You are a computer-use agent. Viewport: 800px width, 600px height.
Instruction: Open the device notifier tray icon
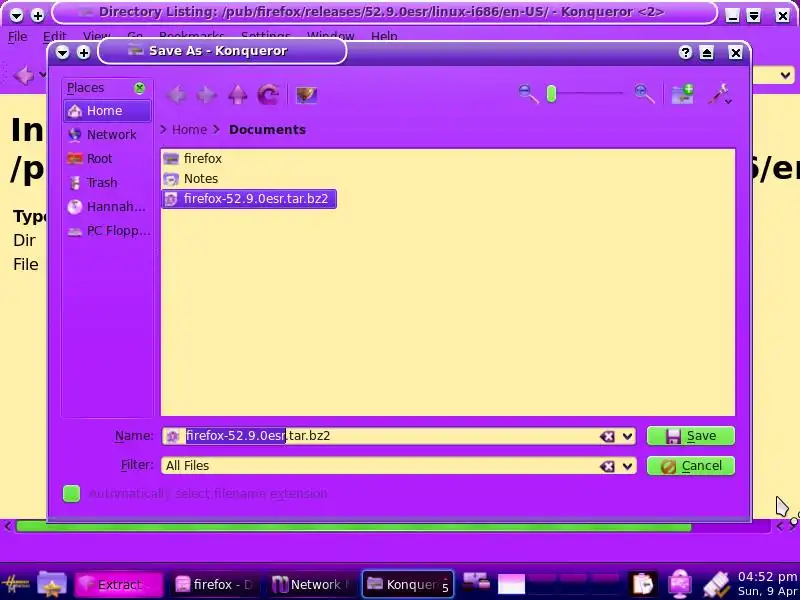tap(715, 584)
